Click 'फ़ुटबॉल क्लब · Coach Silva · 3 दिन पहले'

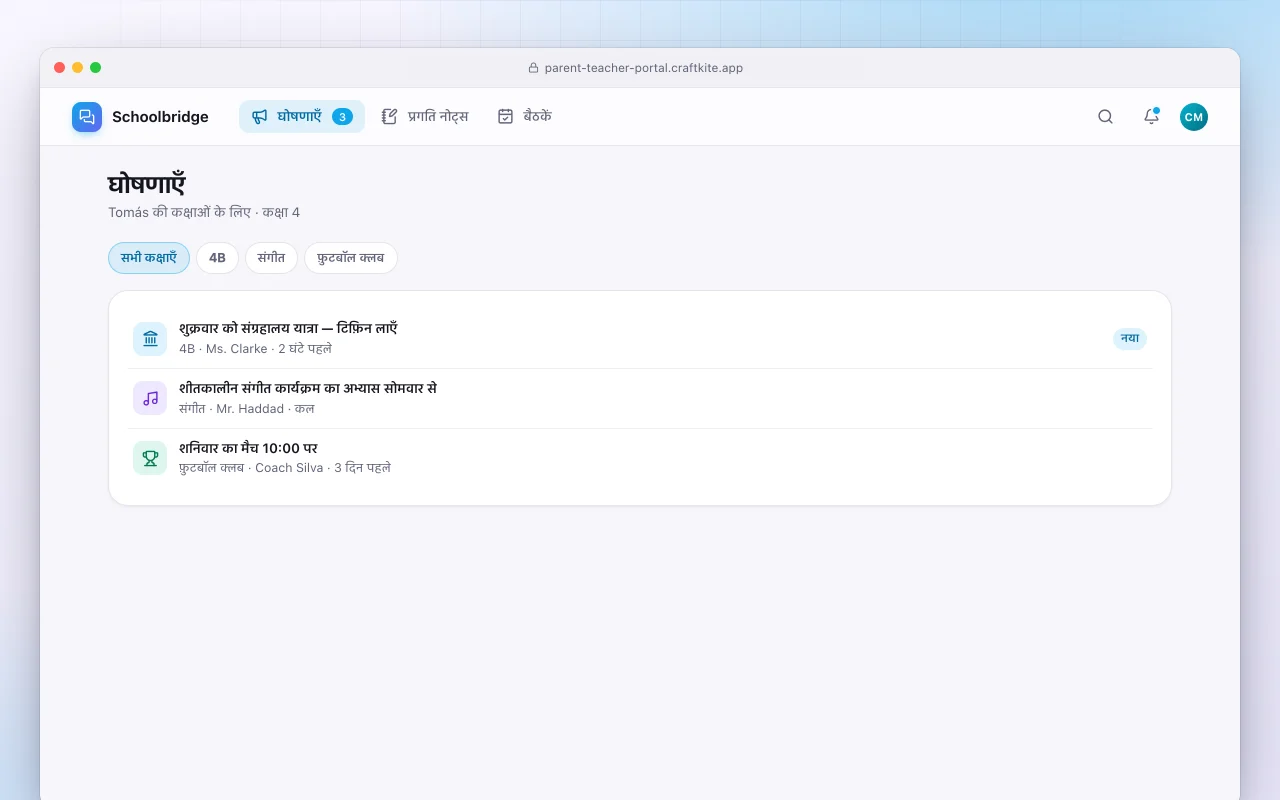coord(285,468)
